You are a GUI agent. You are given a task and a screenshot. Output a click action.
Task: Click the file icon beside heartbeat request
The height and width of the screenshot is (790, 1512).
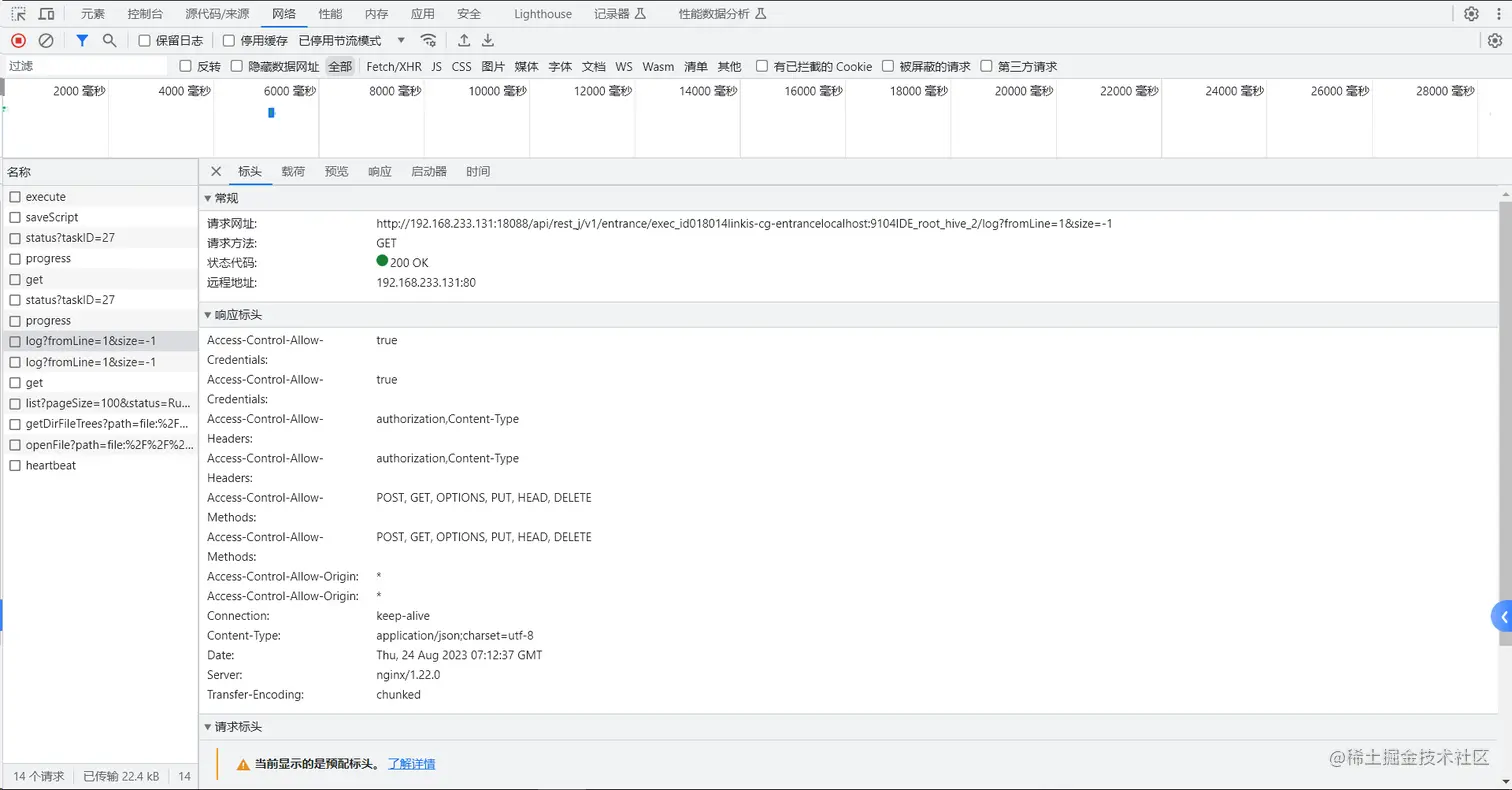click(15, 465)
